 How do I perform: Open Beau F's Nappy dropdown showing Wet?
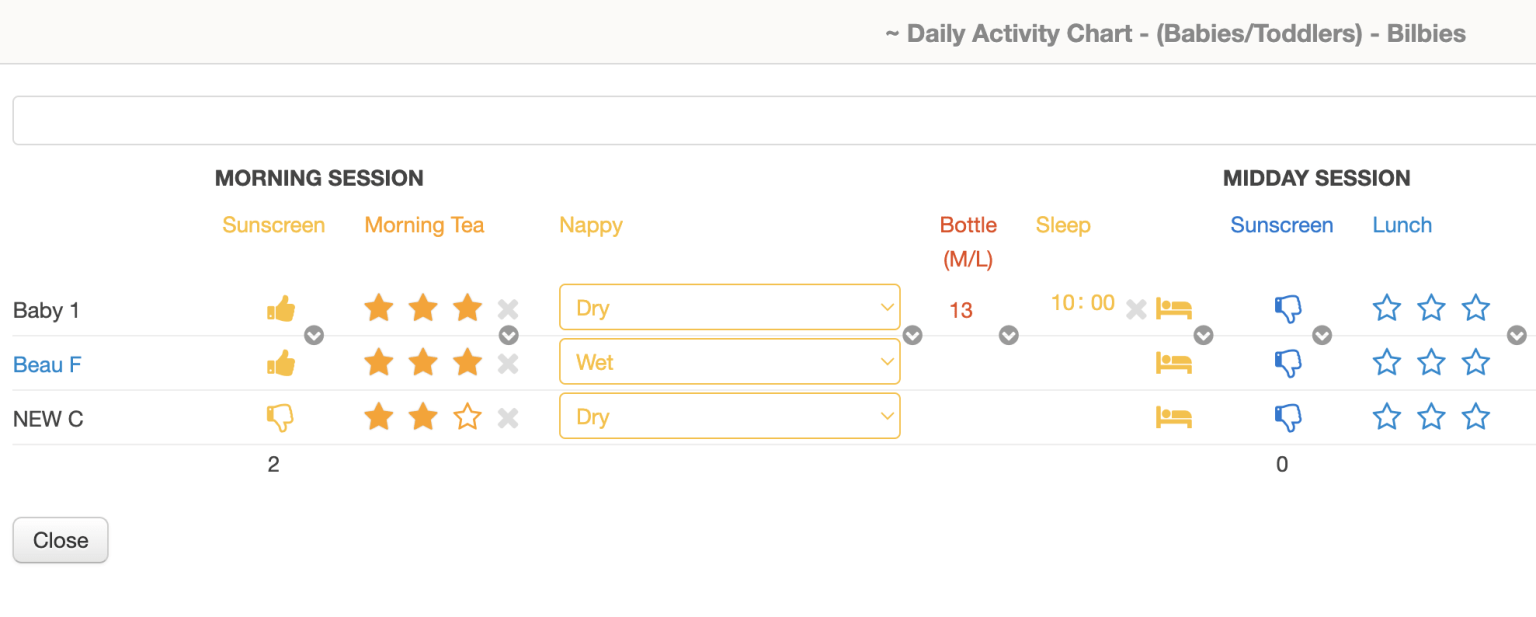point(729,361)
